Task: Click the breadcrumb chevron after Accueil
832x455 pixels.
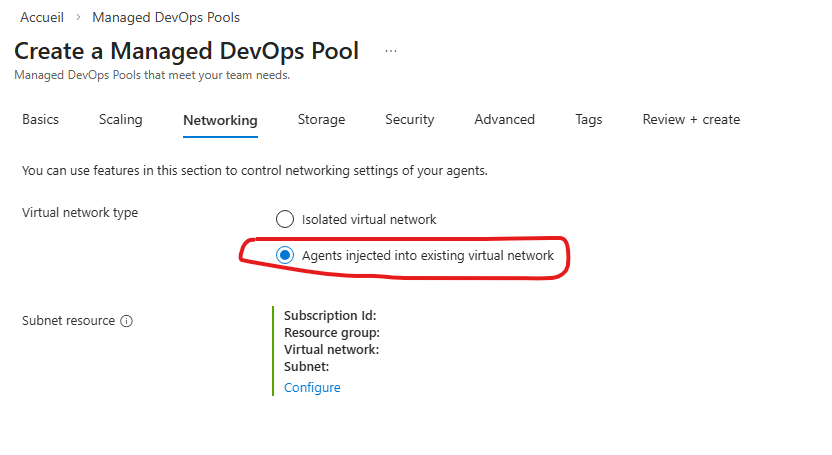Action: tap(78, 17)
